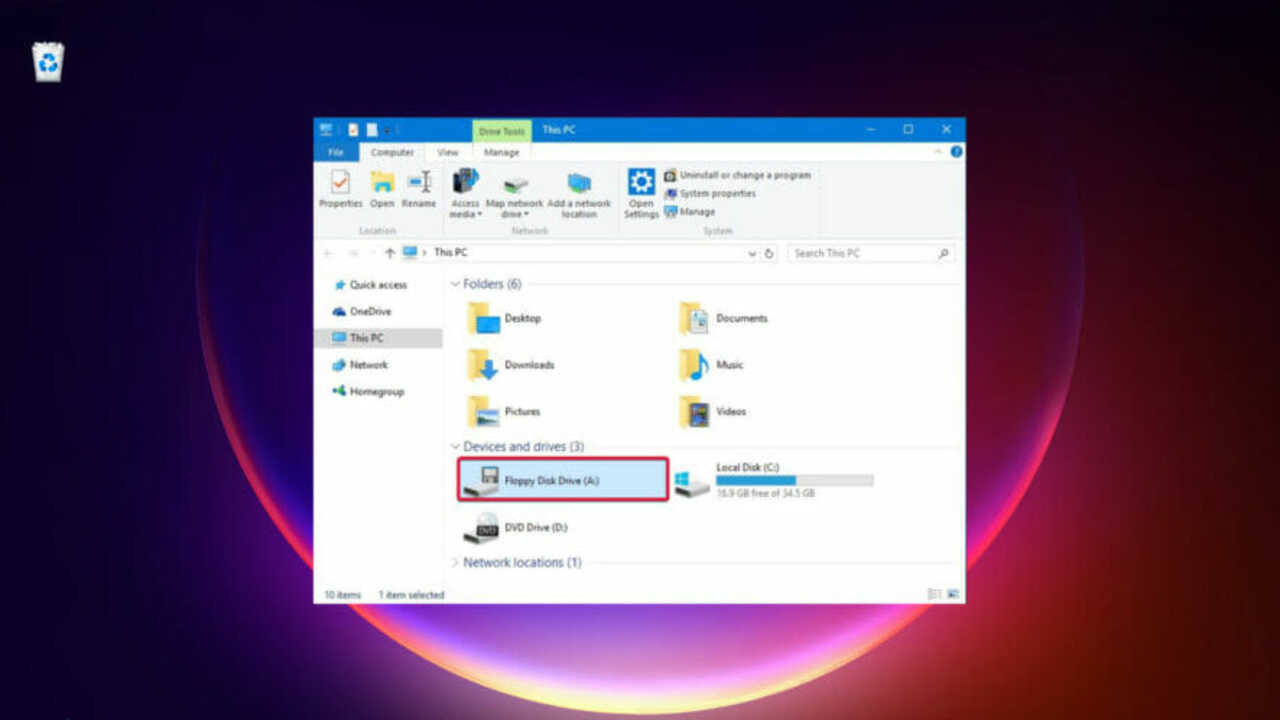The image size is (1280, 720).
Task: Go forward with the Forward arrow
Action: point(352,253)
